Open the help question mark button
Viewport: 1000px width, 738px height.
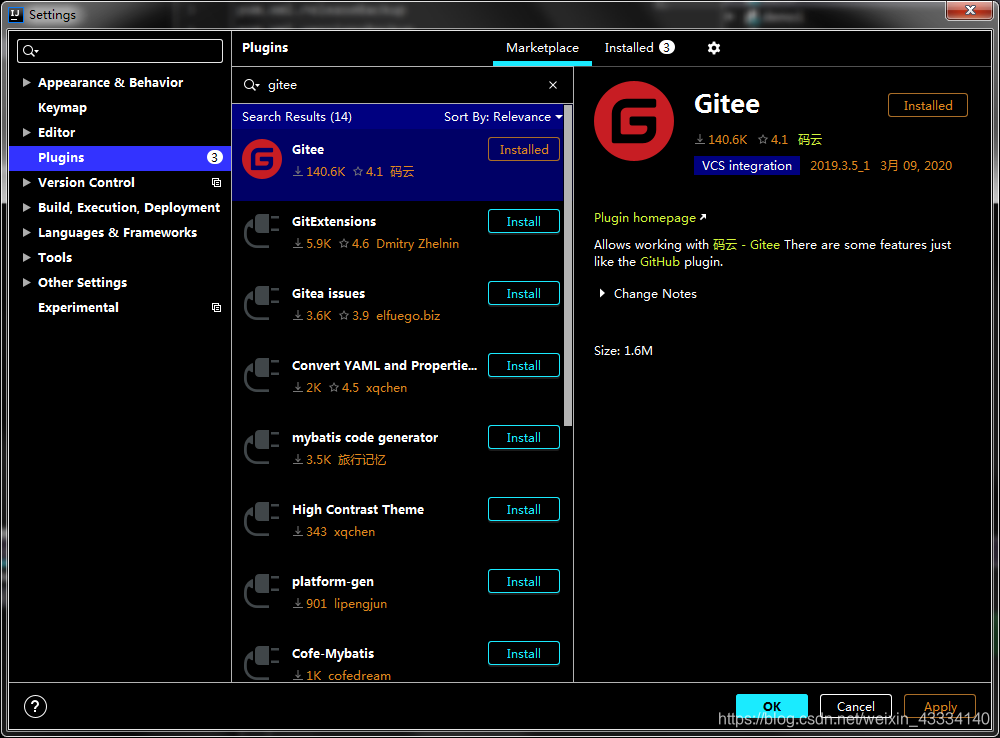35,706
